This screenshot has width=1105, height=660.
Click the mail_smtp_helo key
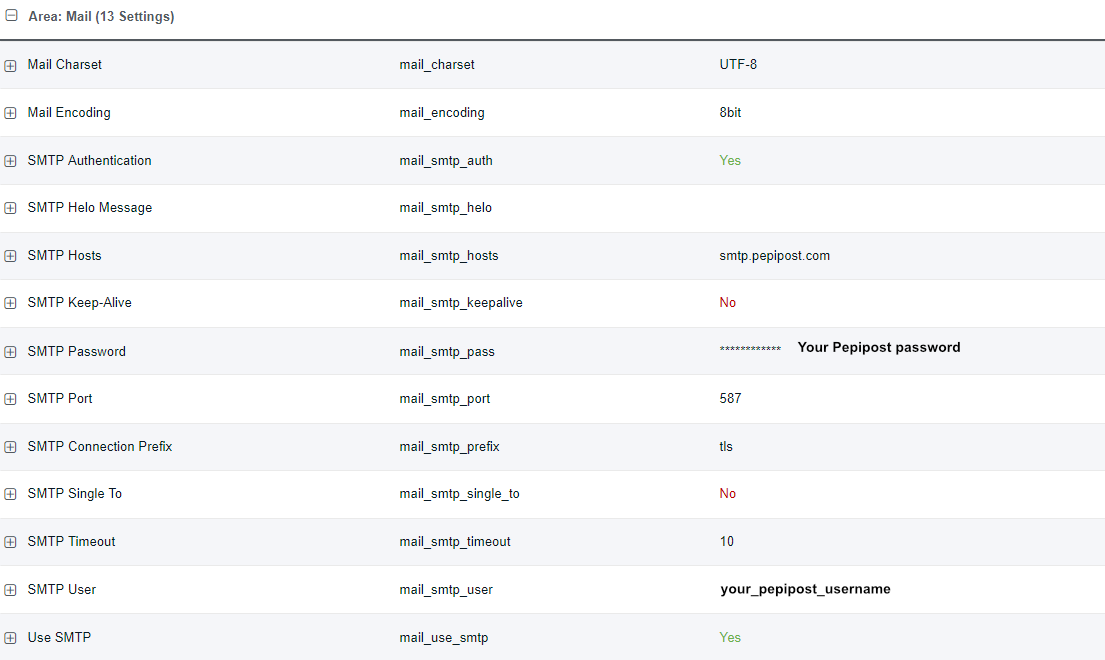click(x=445, y=208)
